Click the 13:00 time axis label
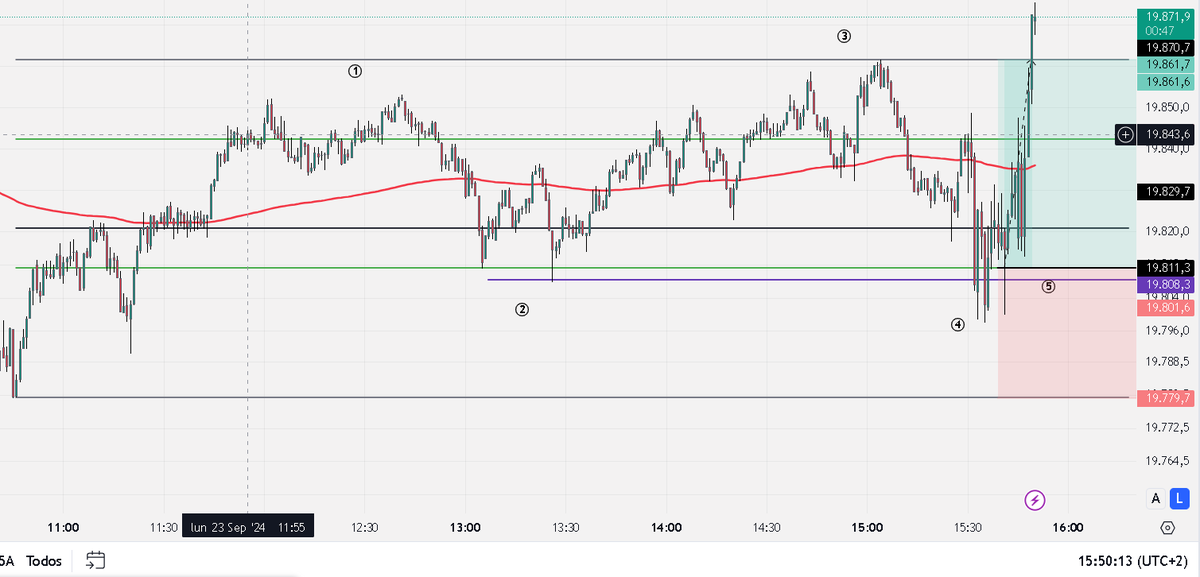The image size is (1200, 577). tap(465, 527)
